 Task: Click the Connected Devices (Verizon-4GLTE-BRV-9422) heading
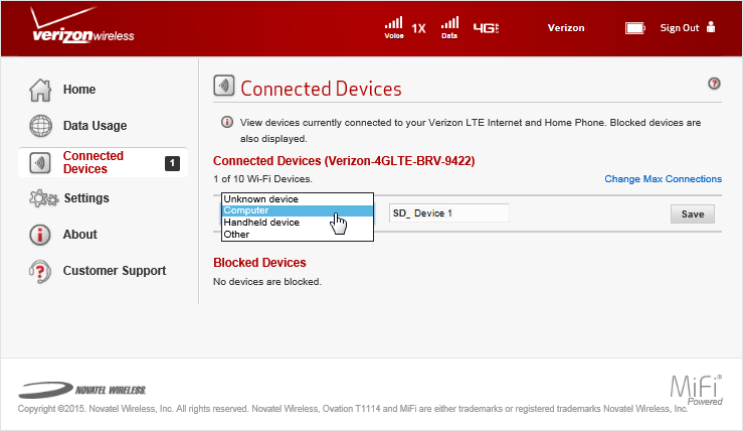pos(344,161)
